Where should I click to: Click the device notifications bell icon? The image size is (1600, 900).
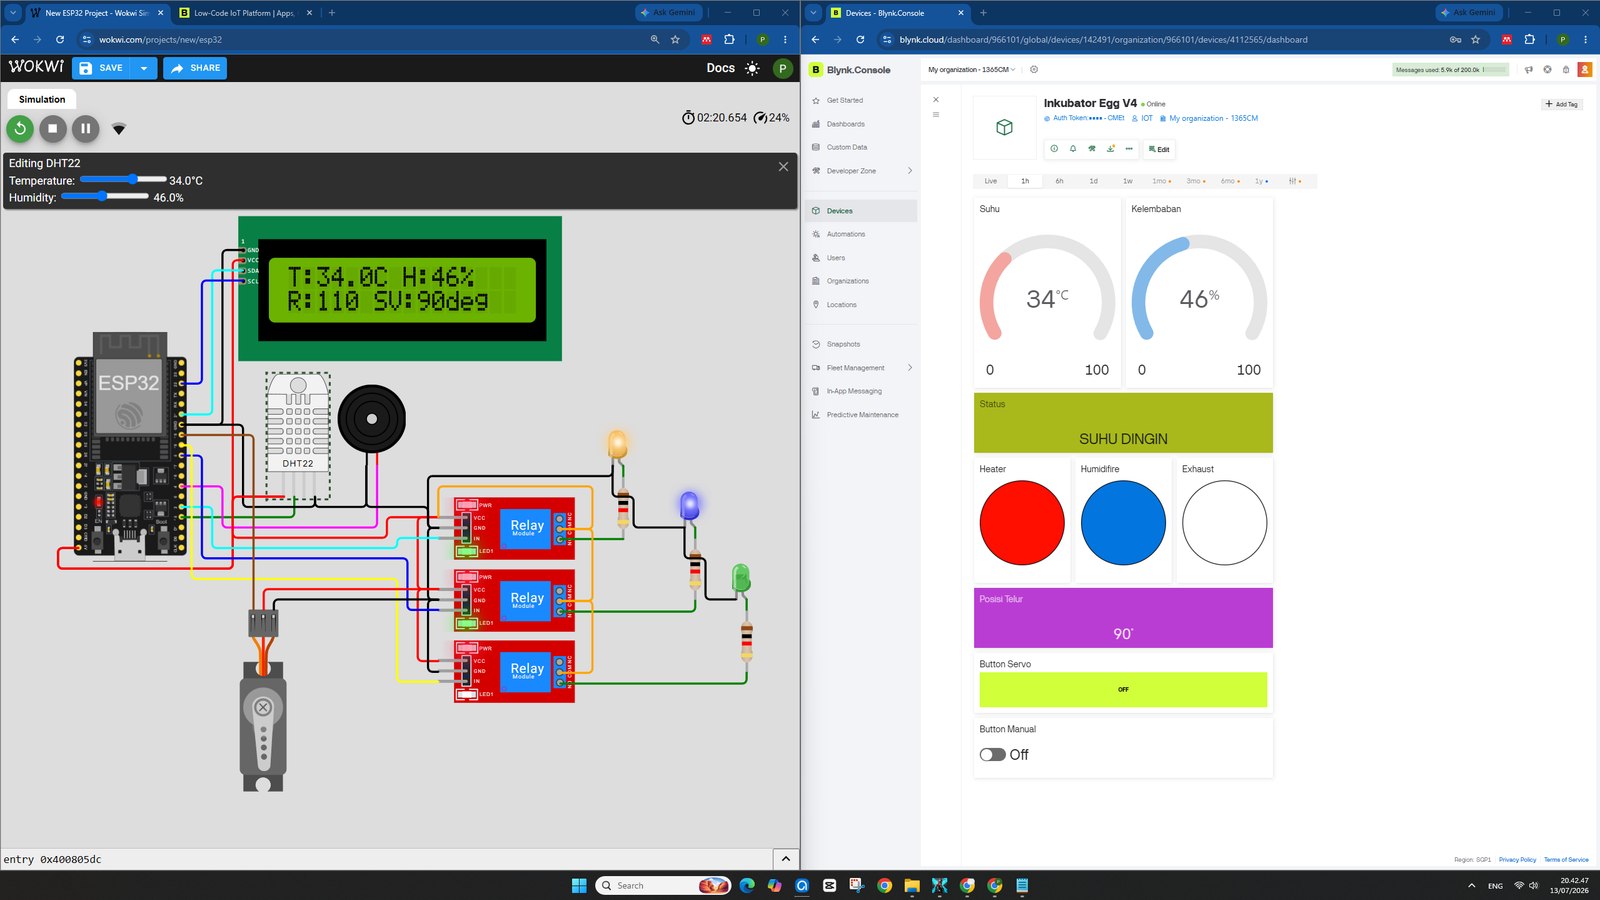(x=1073, y=149)
